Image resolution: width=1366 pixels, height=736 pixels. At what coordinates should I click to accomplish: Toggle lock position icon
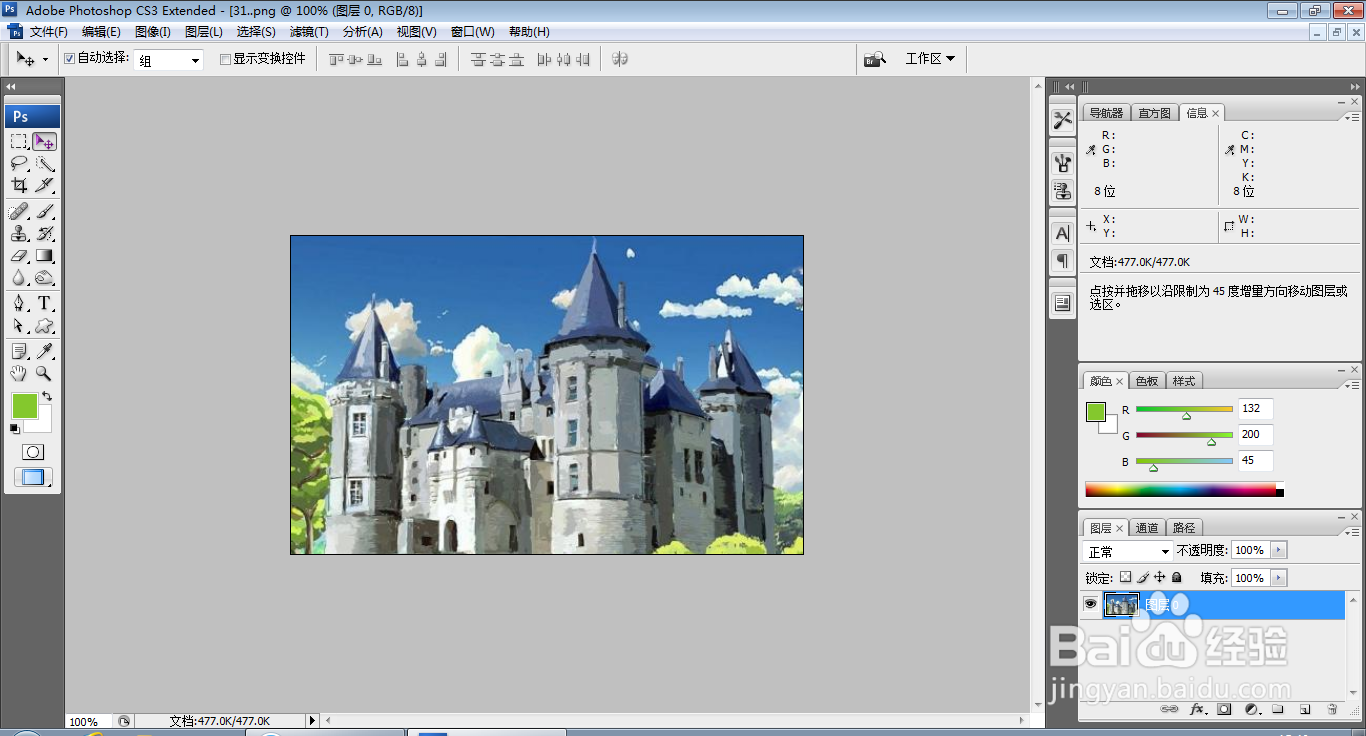[x=1160, y=578]
